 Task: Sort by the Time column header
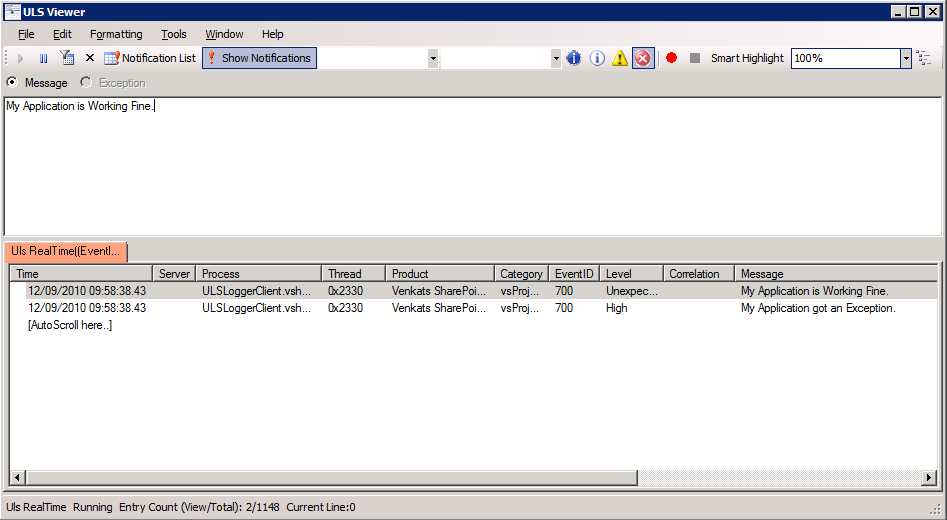82,274
